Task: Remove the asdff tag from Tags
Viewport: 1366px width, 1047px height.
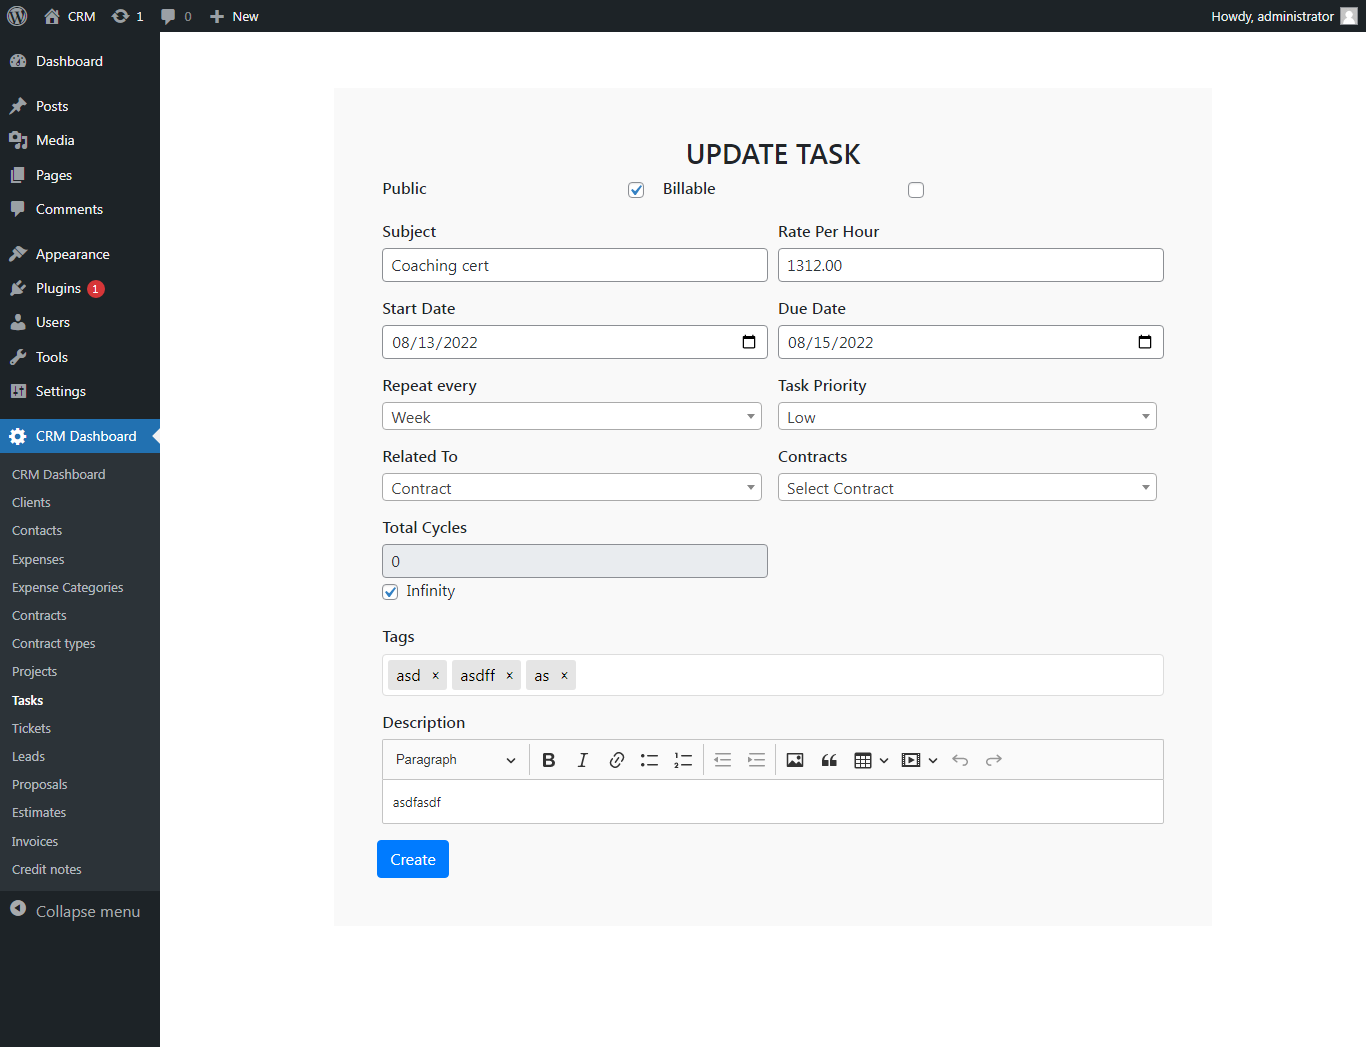Action: click(510, 675)
